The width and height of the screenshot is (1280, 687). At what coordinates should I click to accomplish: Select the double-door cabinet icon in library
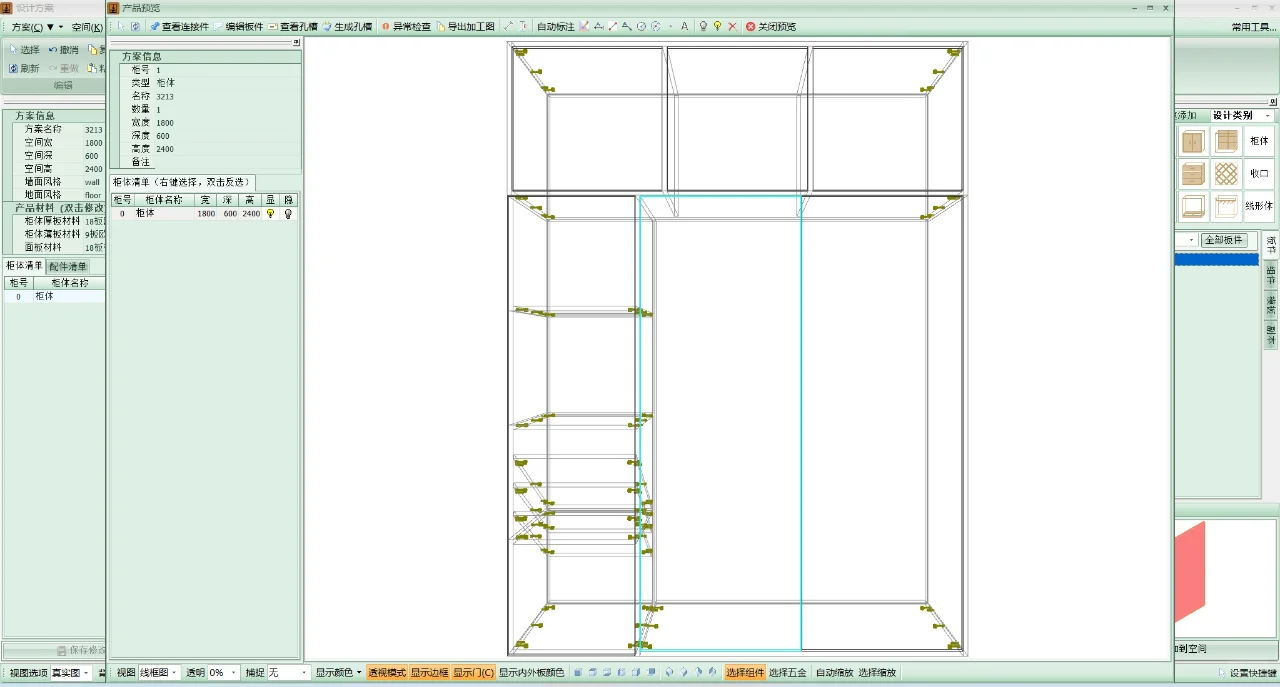pos(1193,141)
